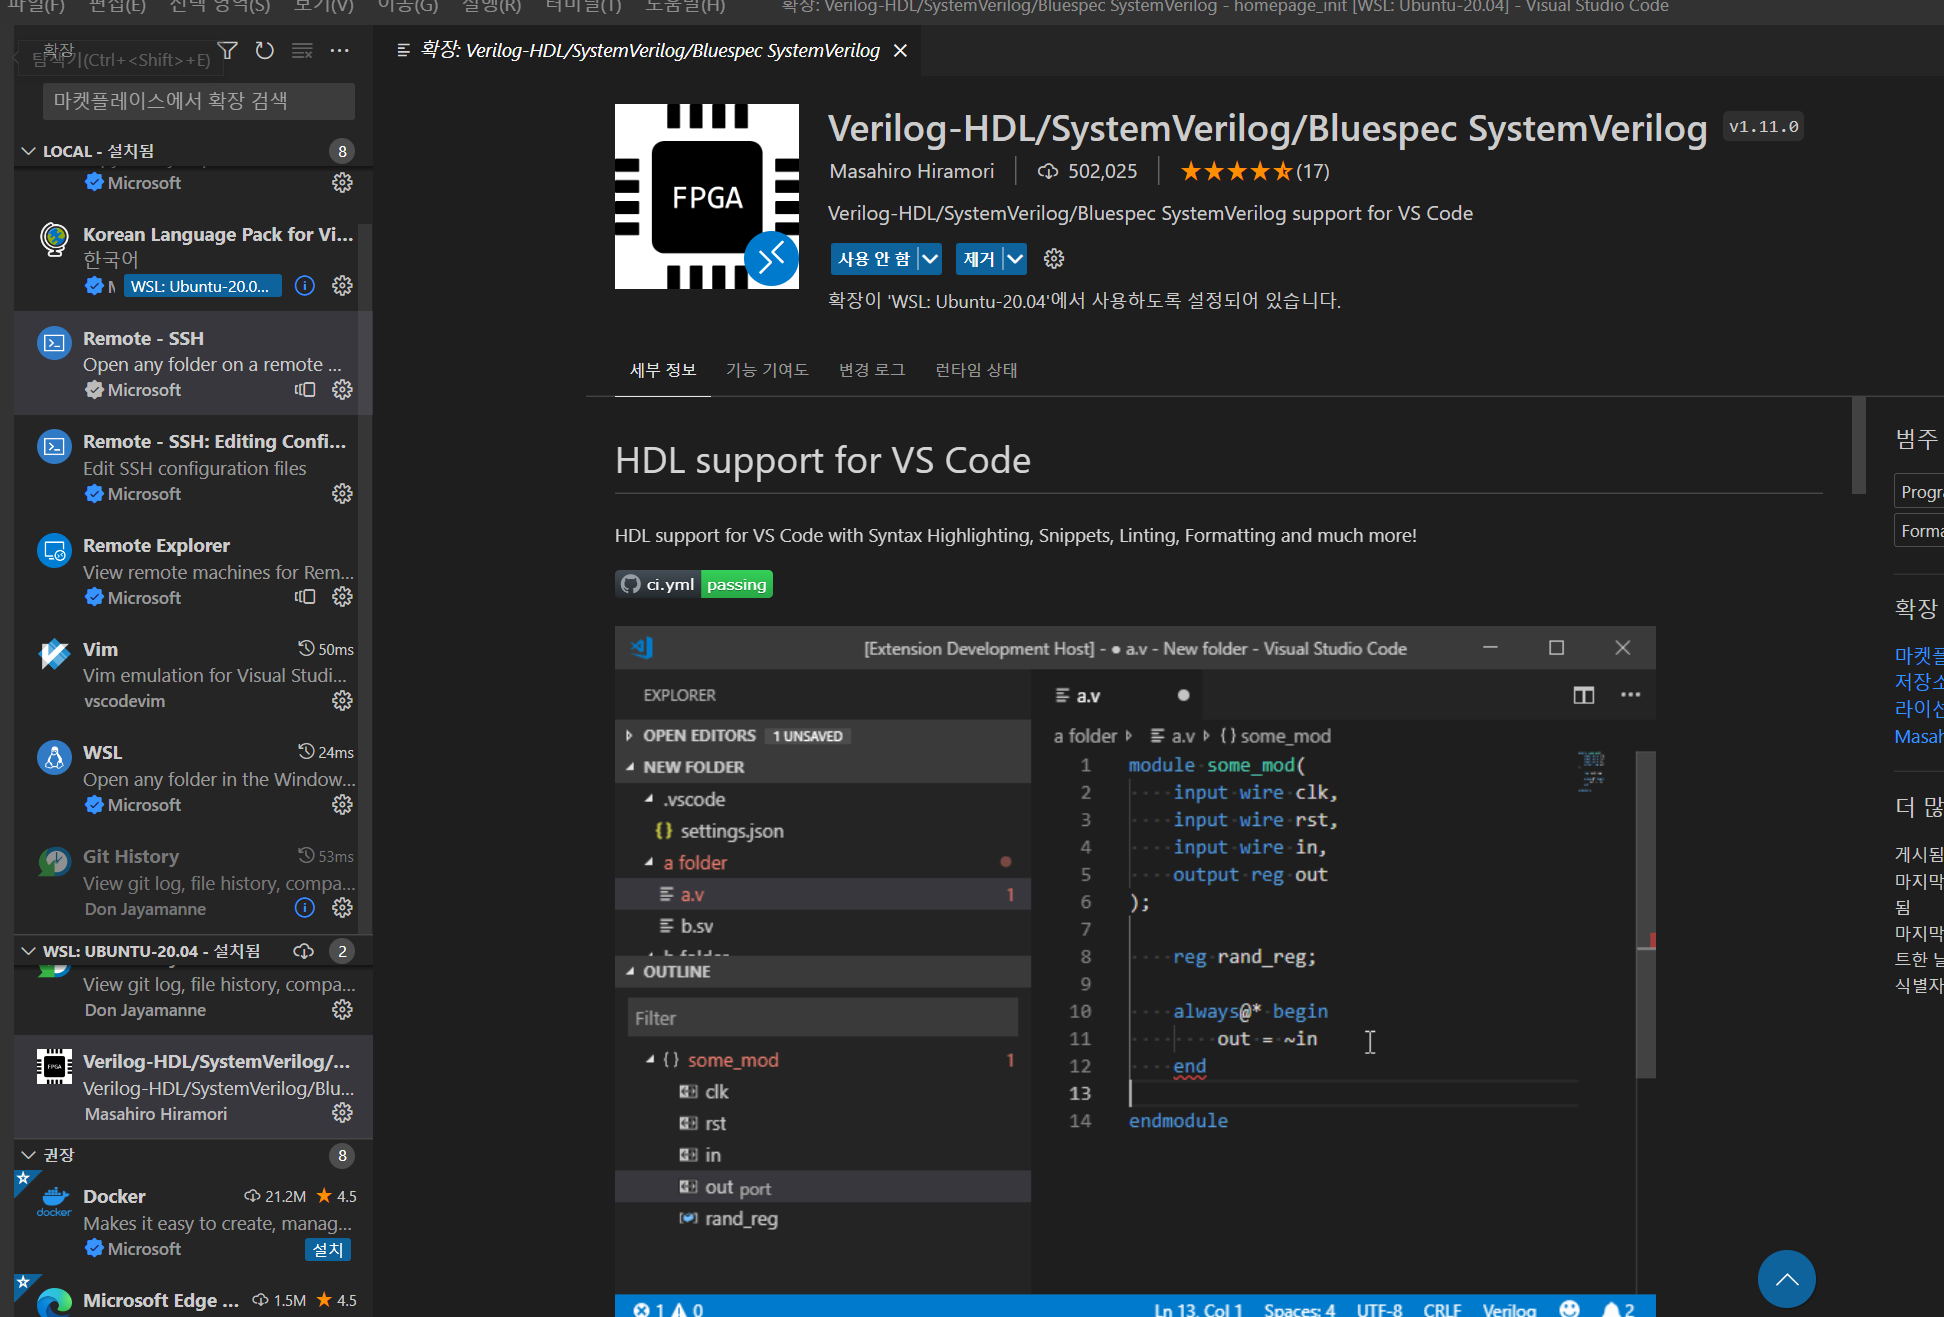The height and width of the screenshot is (1317, 1944).
Task: Click the Vim extension icon
Action: click(x=54, y=654)
